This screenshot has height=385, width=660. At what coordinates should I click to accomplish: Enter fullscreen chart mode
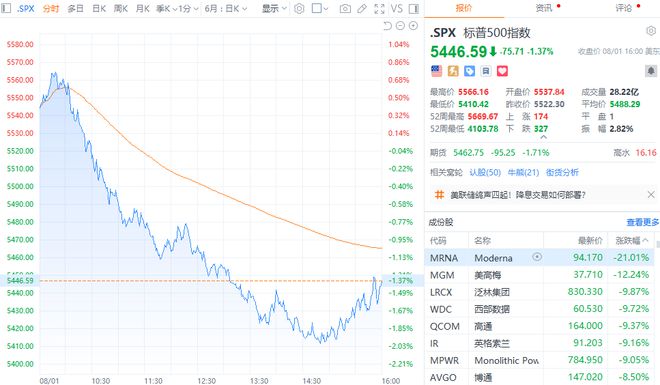[379, 8]
